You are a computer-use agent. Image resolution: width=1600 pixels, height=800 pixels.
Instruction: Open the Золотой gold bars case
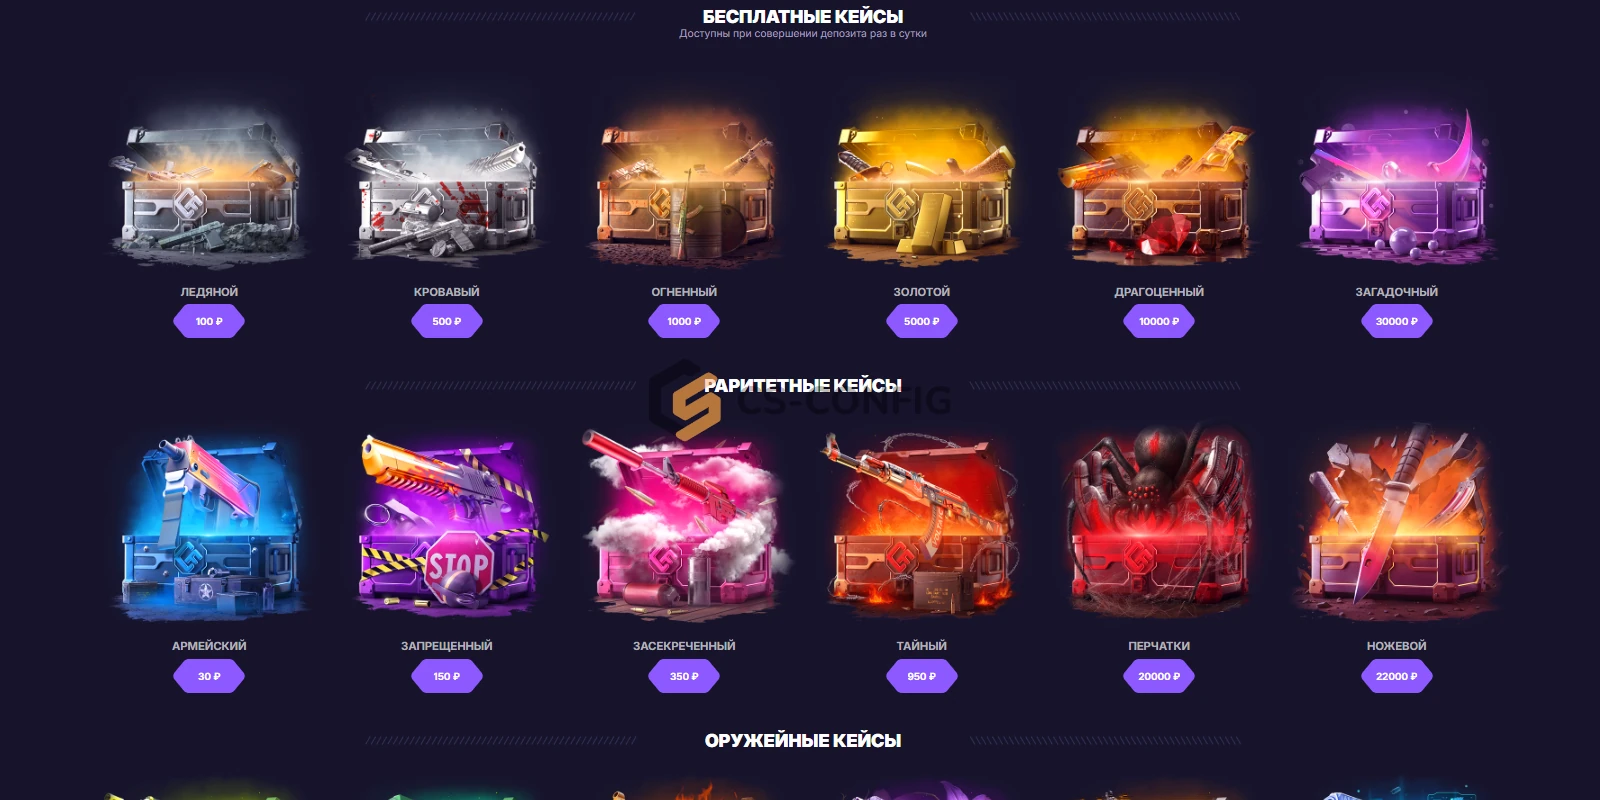tap(921, 188)
